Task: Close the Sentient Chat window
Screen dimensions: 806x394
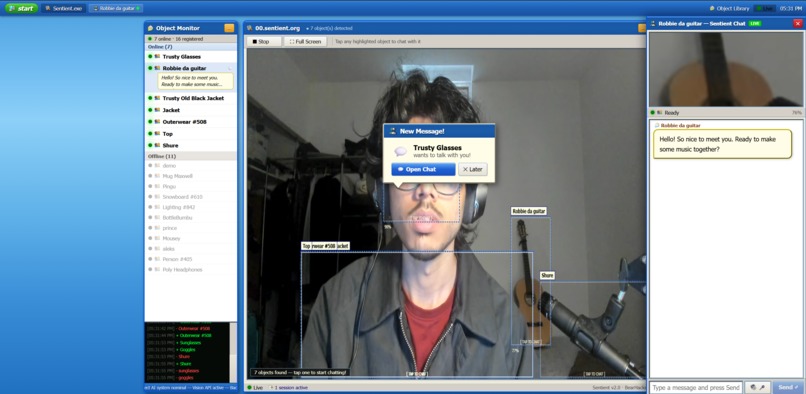Action: tap(797, 23)
